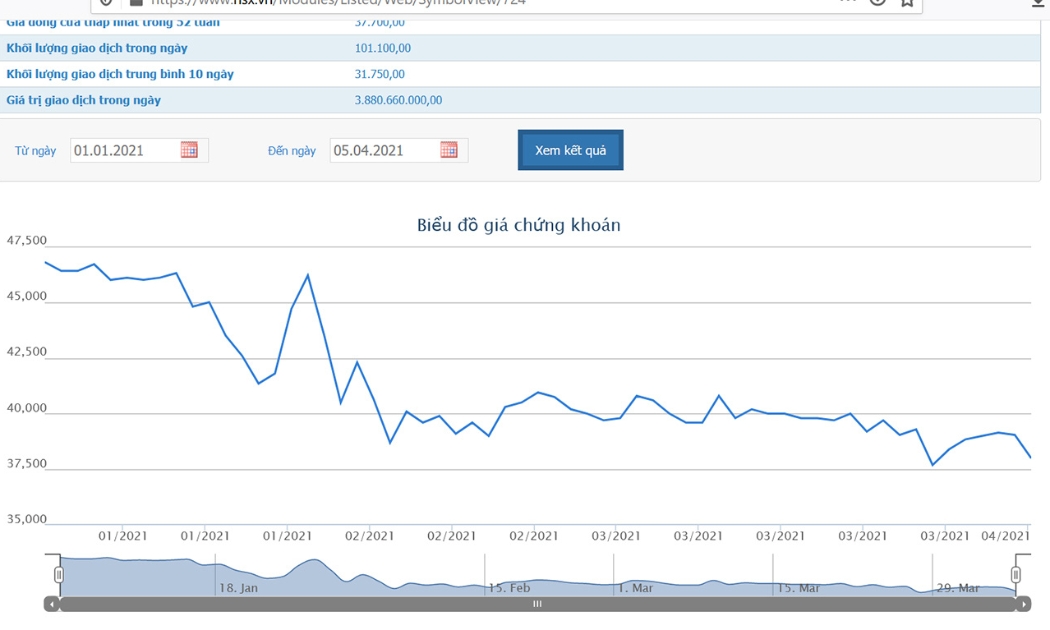This screenshot has width=1050, height=630.
Task: Select the Giá trị giao dịch trong ngày row
Action: point(520,100)
